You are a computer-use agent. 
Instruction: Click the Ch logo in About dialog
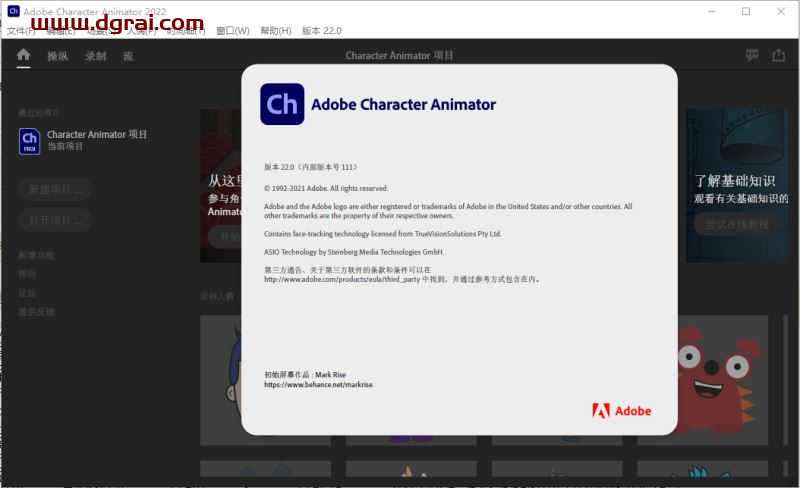click(282, 104)
